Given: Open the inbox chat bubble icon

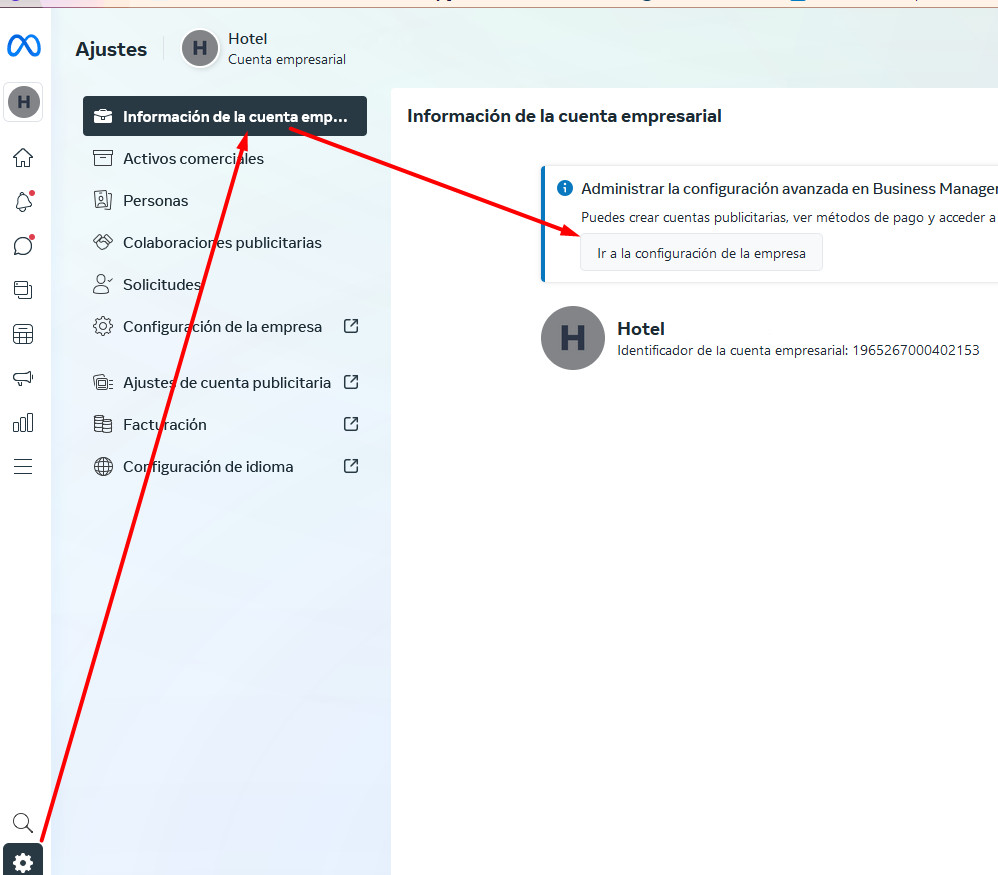Looking at the screenshot, I should click(x=24, y=246).
